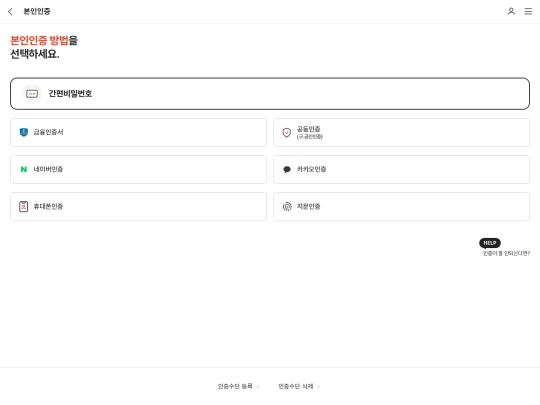Click the 공동인증 shield check icon

287,133
